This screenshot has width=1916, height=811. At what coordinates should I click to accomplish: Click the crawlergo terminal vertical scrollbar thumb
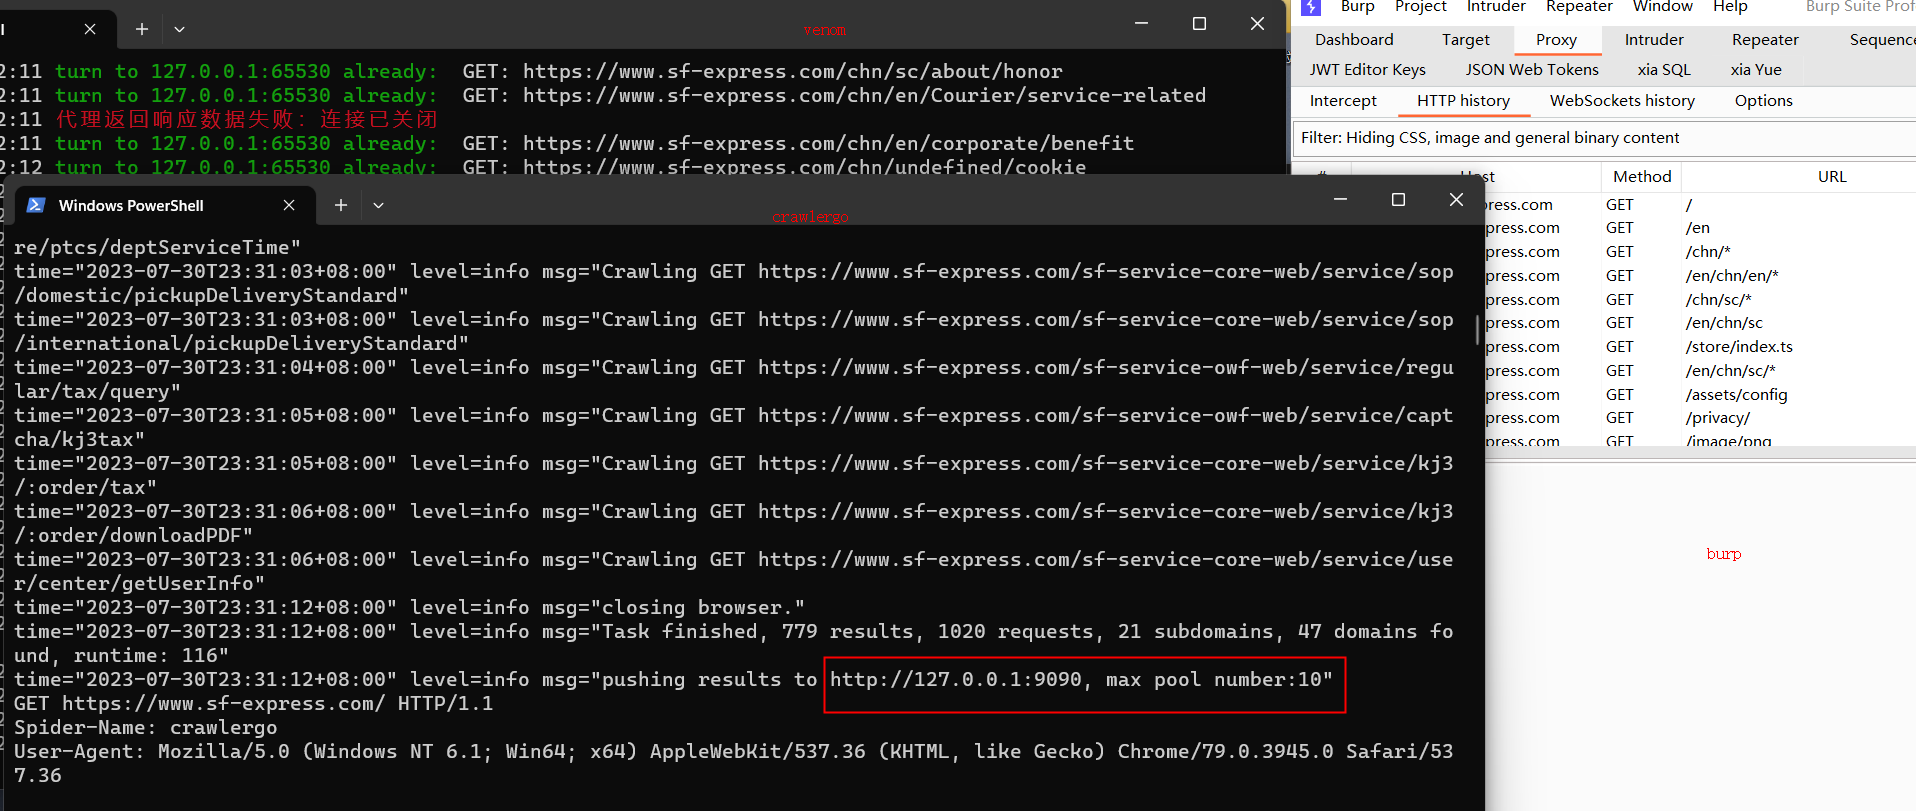click(x=1477, y=330)
